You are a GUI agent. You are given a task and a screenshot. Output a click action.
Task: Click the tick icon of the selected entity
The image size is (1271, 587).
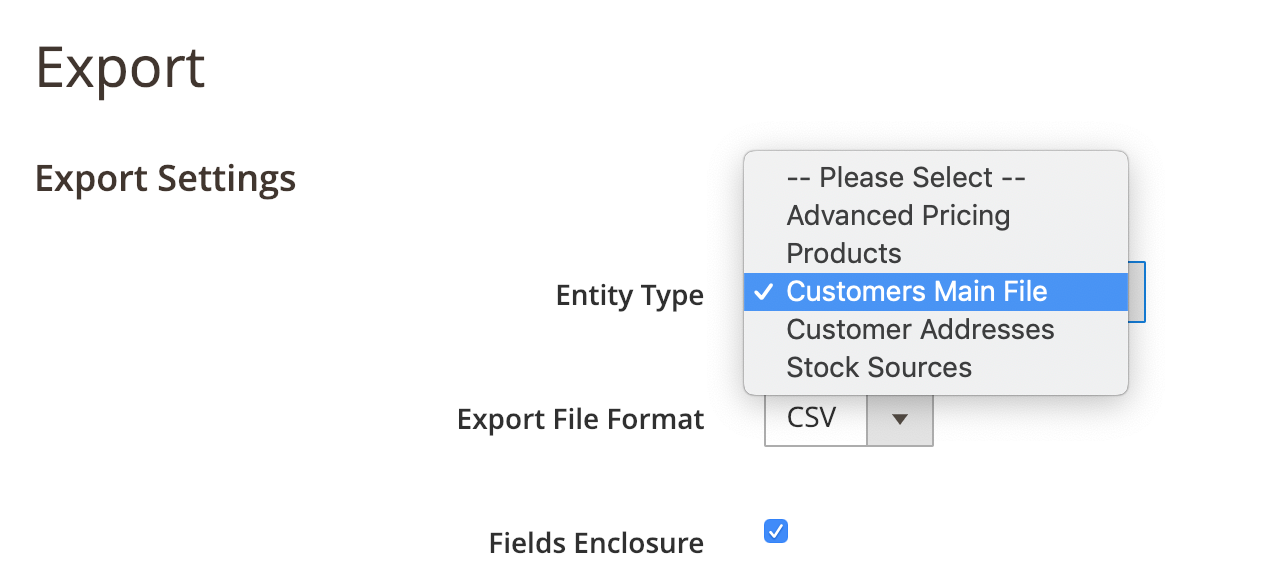764,292
